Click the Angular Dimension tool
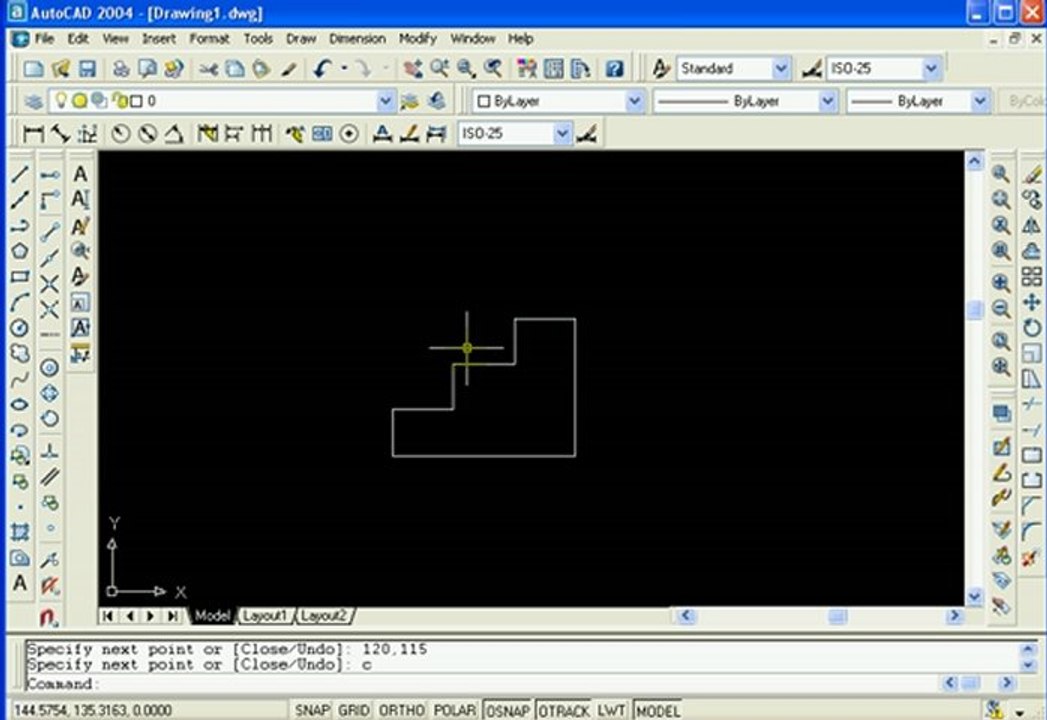This screenshot has width=1047, height=720. point(174,134)
